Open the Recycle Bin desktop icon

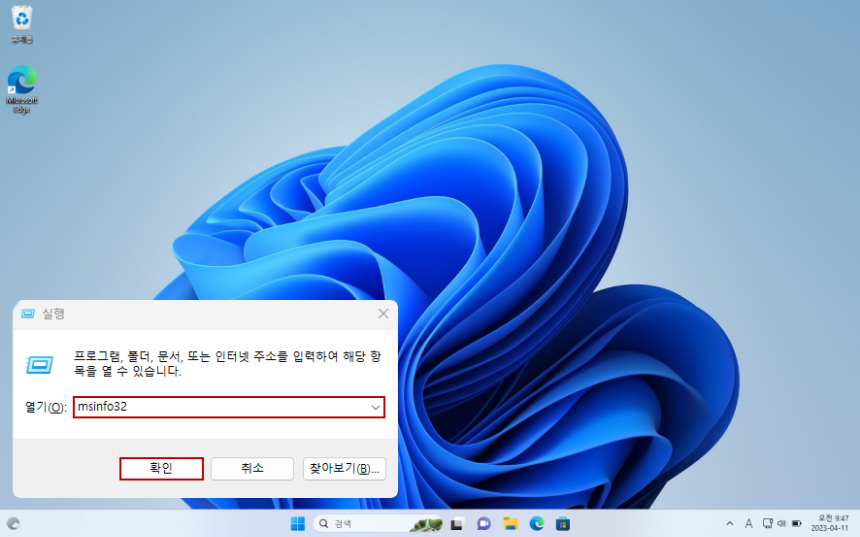click(x=22, y=25)
